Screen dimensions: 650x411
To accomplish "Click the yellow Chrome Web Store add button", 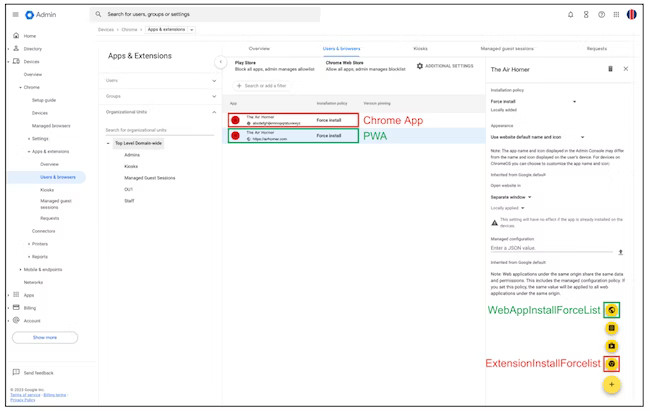I will pyautogui.click(x=612, y=363).
